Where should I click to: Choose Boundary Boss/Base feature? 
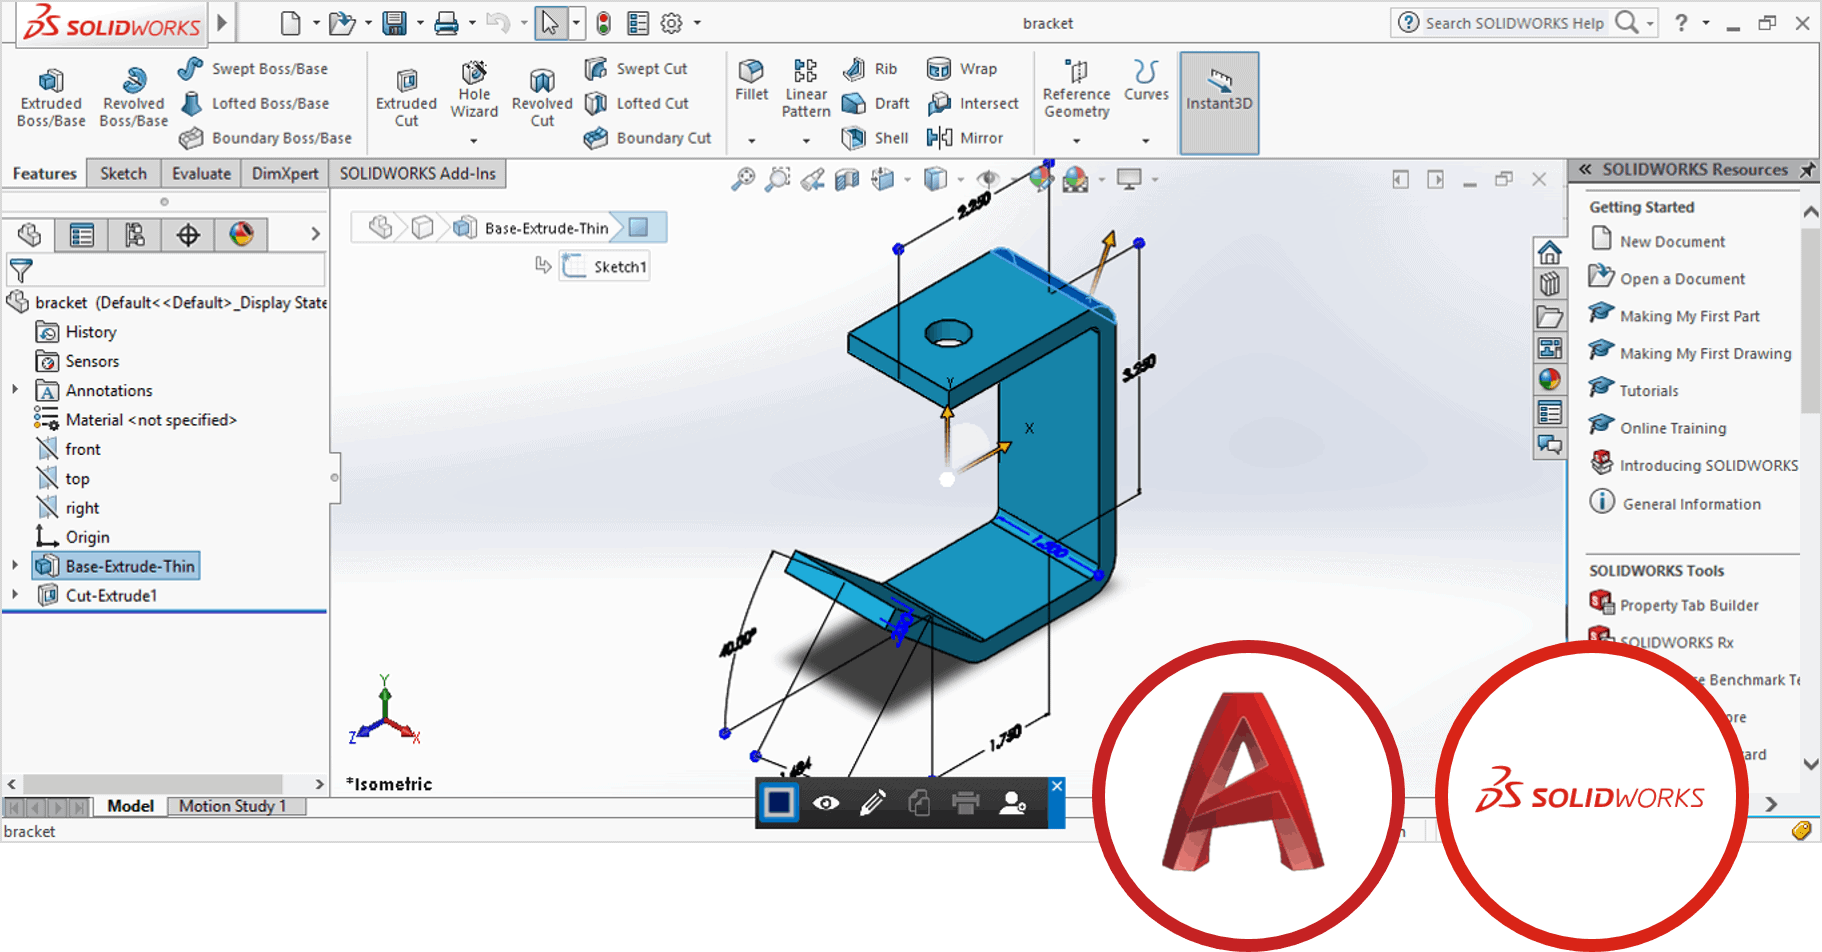click(265, 138)
